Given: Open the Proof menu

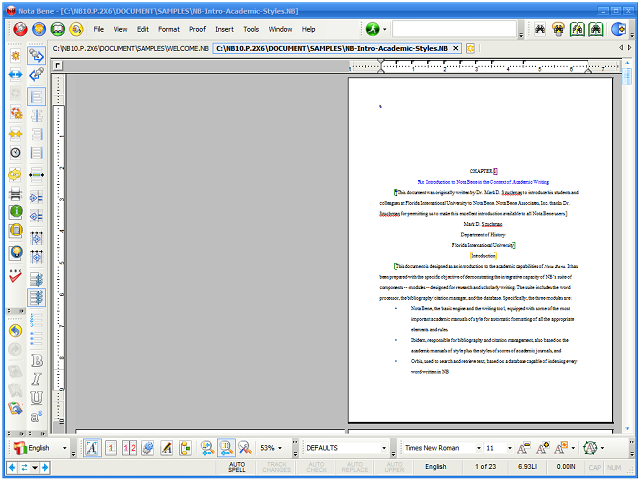Looking at the screenshot, I should coord(197,29).
